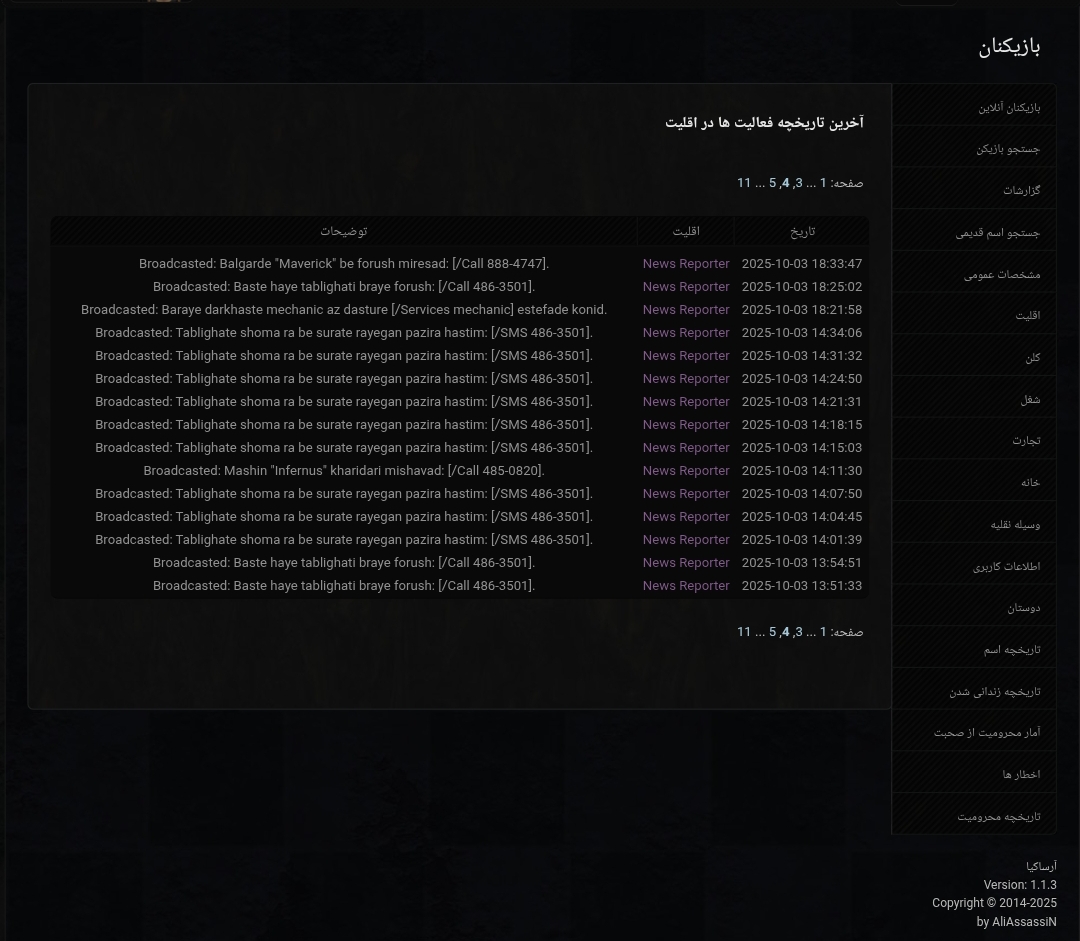Go to page 5 in top pagination
This screenshot has height=941, width=1080.
(772, 183)
